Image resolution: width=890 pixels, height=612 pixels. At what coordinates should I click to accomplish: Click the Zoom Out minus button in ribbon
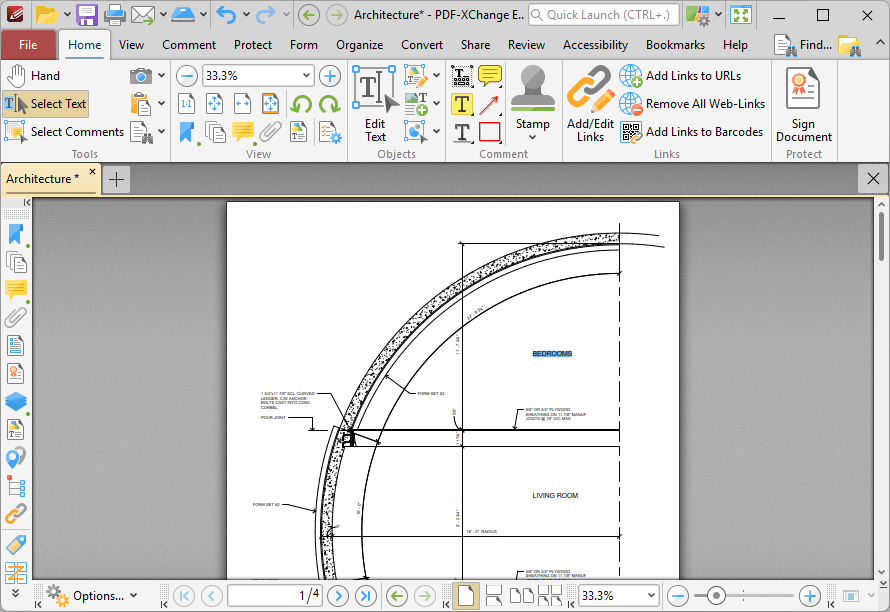(x=186, y=76)
